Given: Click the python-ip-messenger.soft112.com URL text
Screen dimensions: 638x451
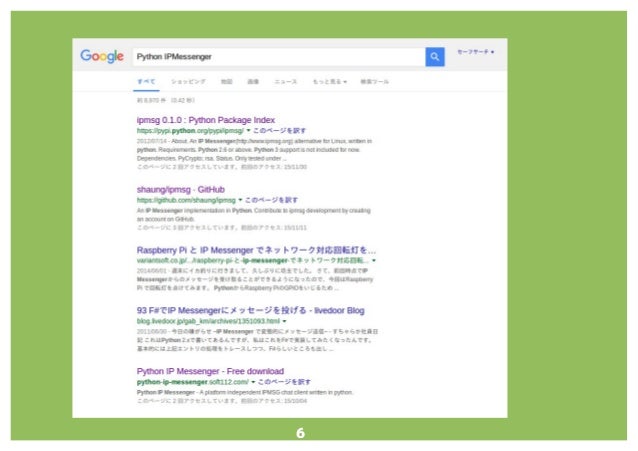Looking at the screenshot, I should [193, 382].
